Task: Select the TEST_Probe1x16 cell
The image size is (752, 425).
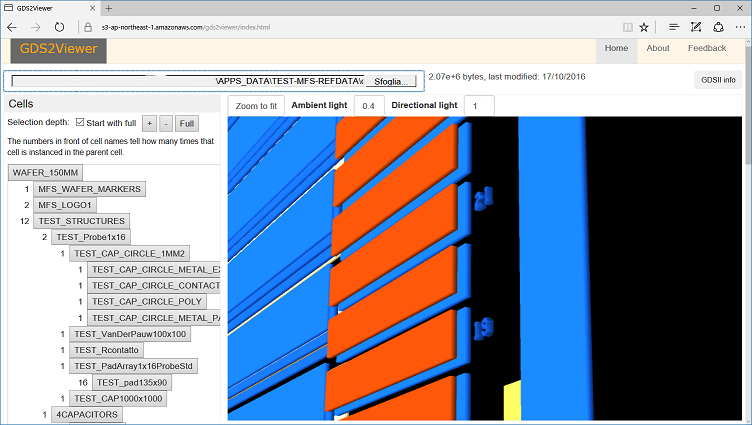Action: pos(91,237)
